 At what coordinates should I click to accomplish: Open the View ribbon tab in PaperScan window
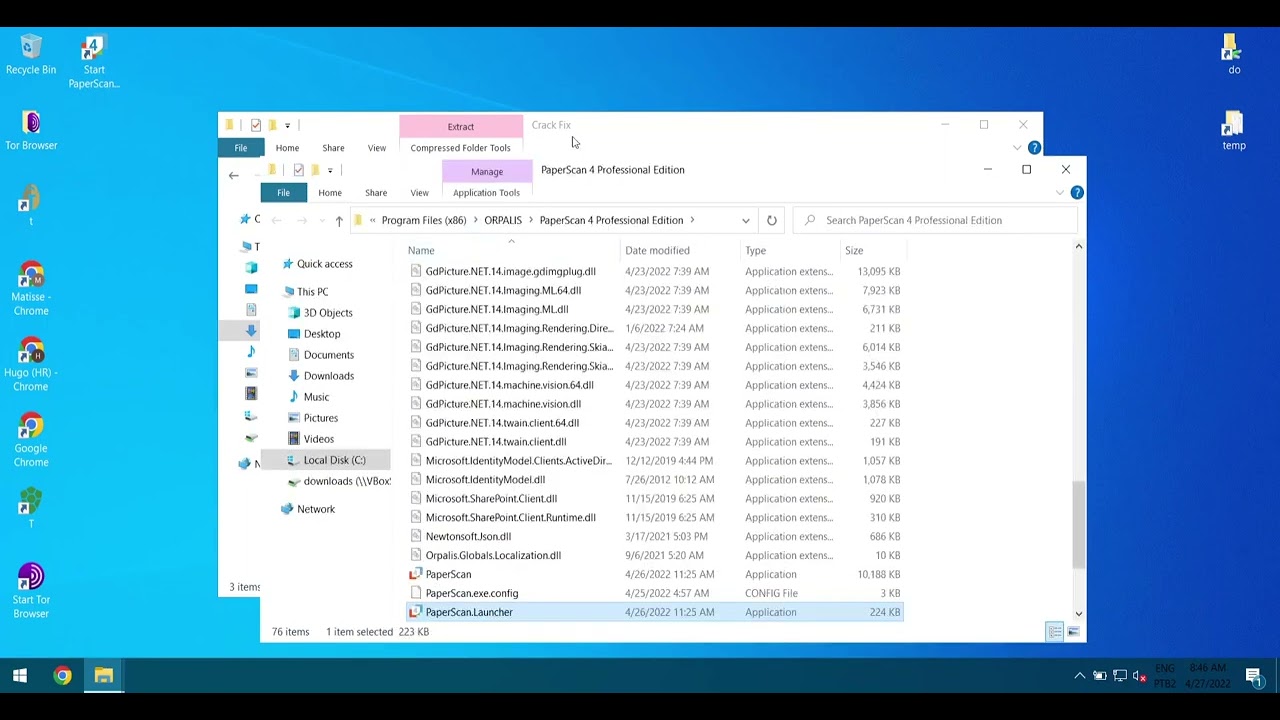coord(419,192)
